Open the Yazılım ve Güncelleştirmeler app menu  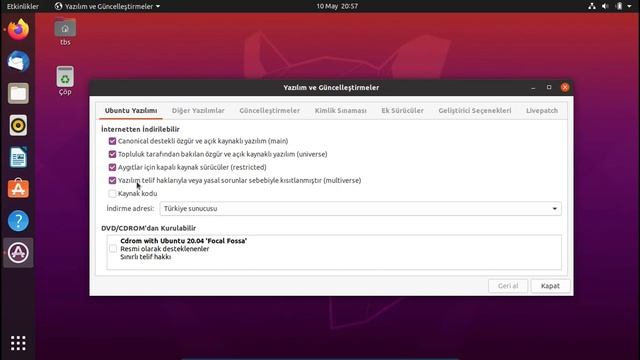click(x=107, y=6)
